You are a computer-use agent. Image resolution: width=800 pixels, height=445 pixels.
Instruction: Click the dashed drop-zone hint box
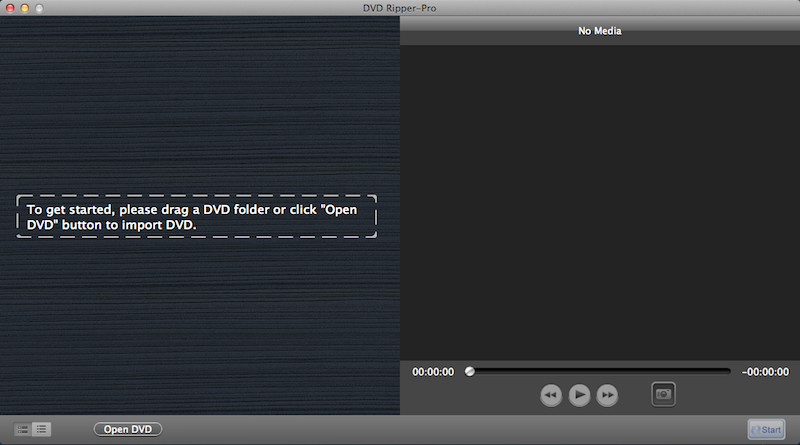[196, 216]
